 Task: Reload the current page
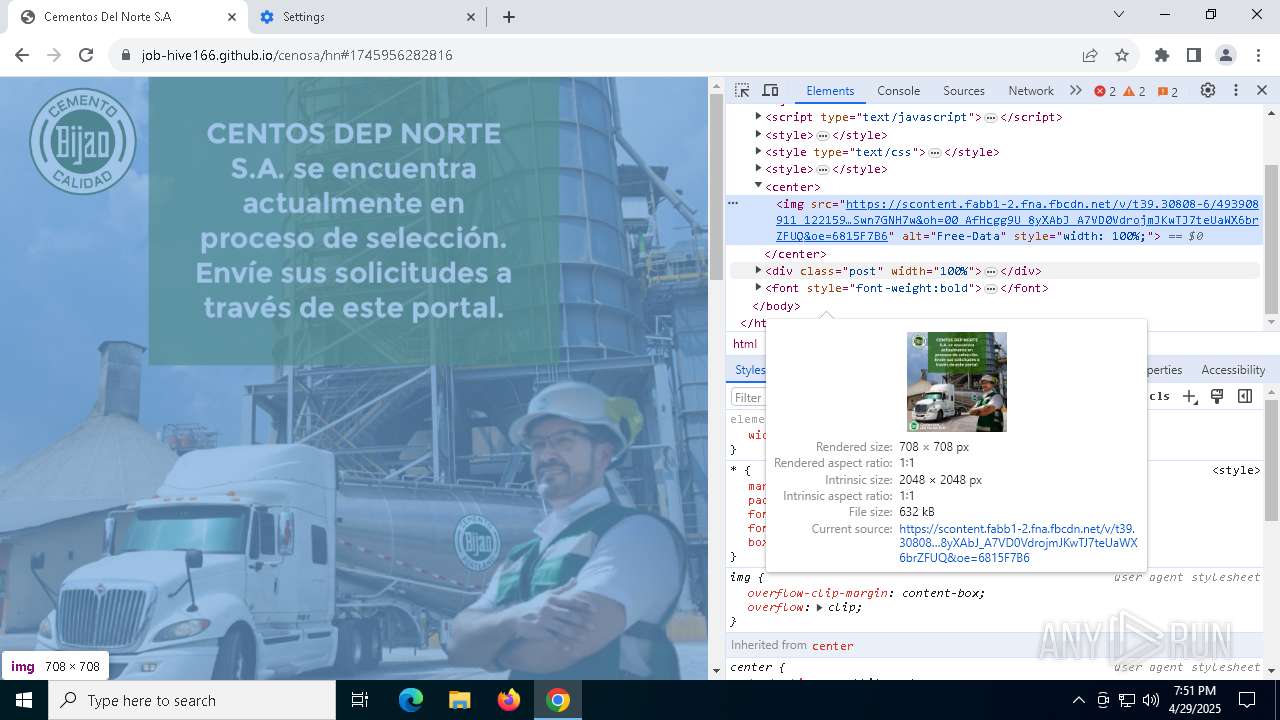click(86, 55)
